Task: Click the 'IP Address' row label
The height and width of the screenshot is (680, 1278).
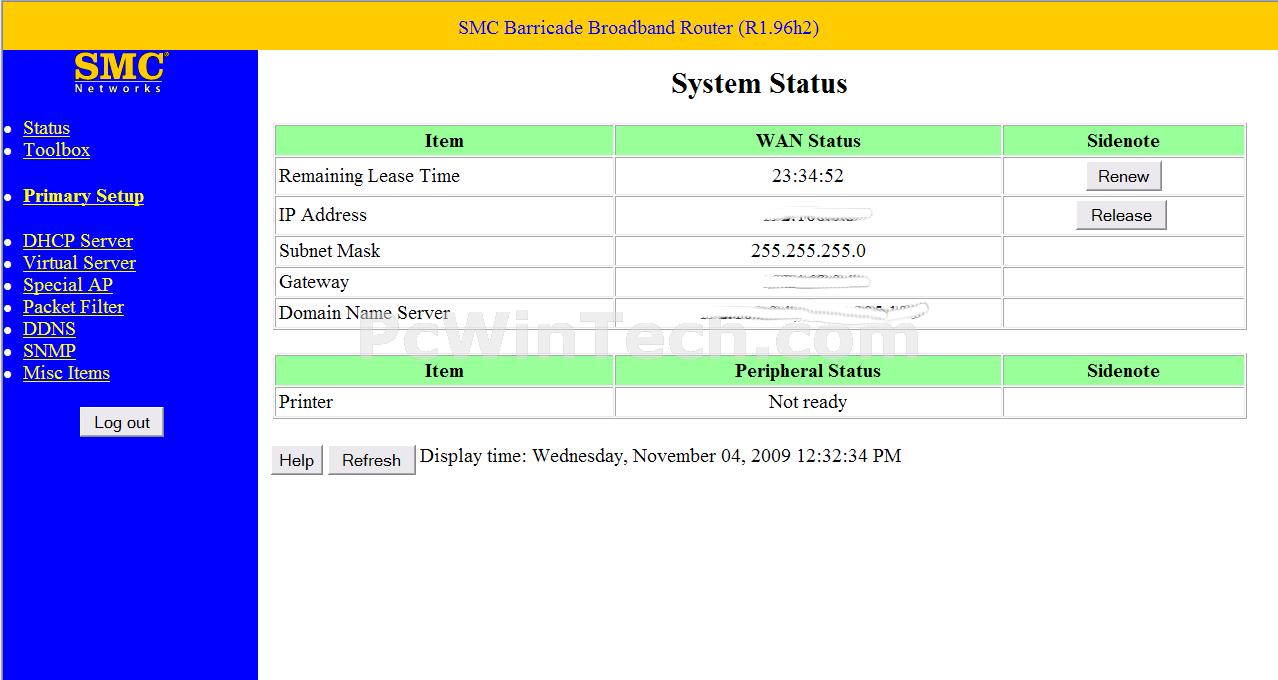Action: (323, 215)
